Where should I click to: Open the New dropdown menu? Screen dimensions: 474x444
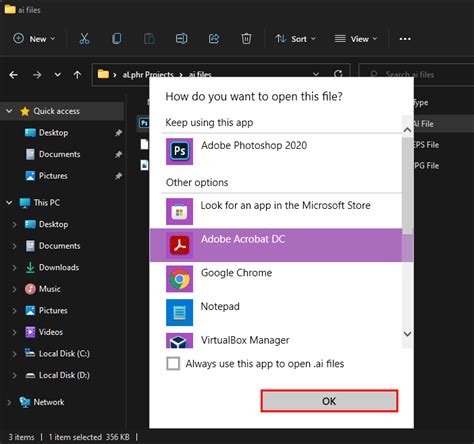tap(34, 39)
